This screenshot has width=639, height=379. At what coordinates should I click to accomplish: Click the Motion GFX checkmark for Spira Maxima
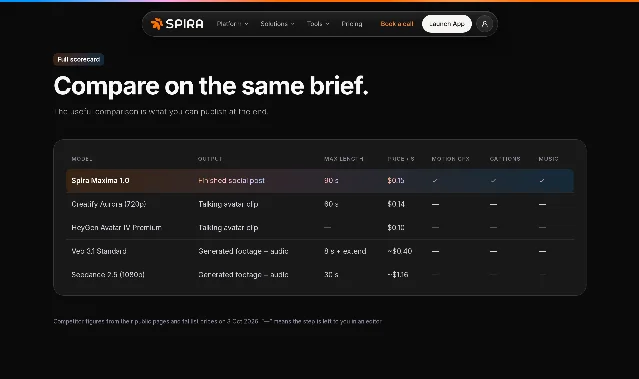tap(435, 181)
